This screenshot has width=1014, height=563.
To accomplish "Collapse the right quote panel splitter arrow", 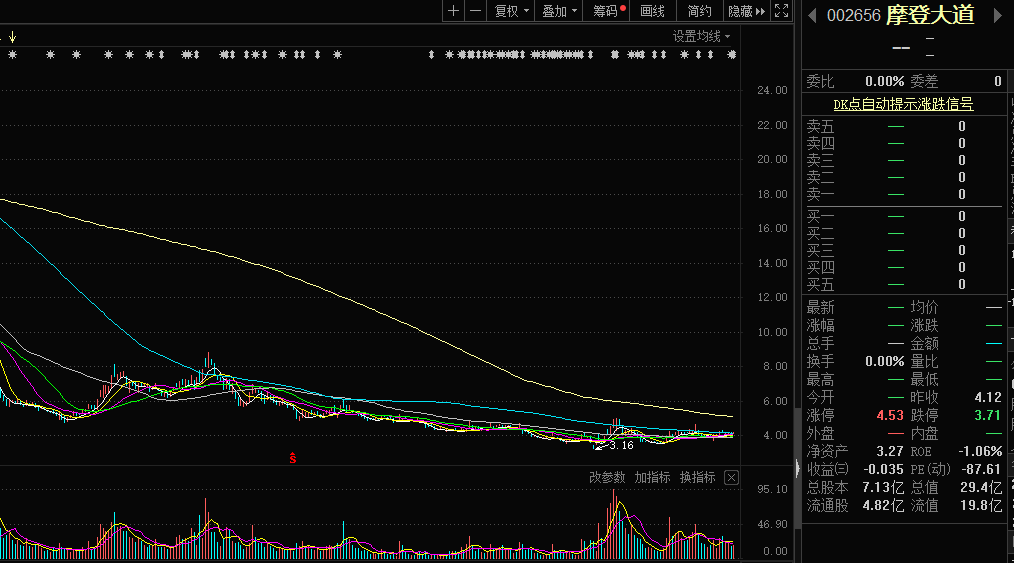I will click(x=797, y=467).
